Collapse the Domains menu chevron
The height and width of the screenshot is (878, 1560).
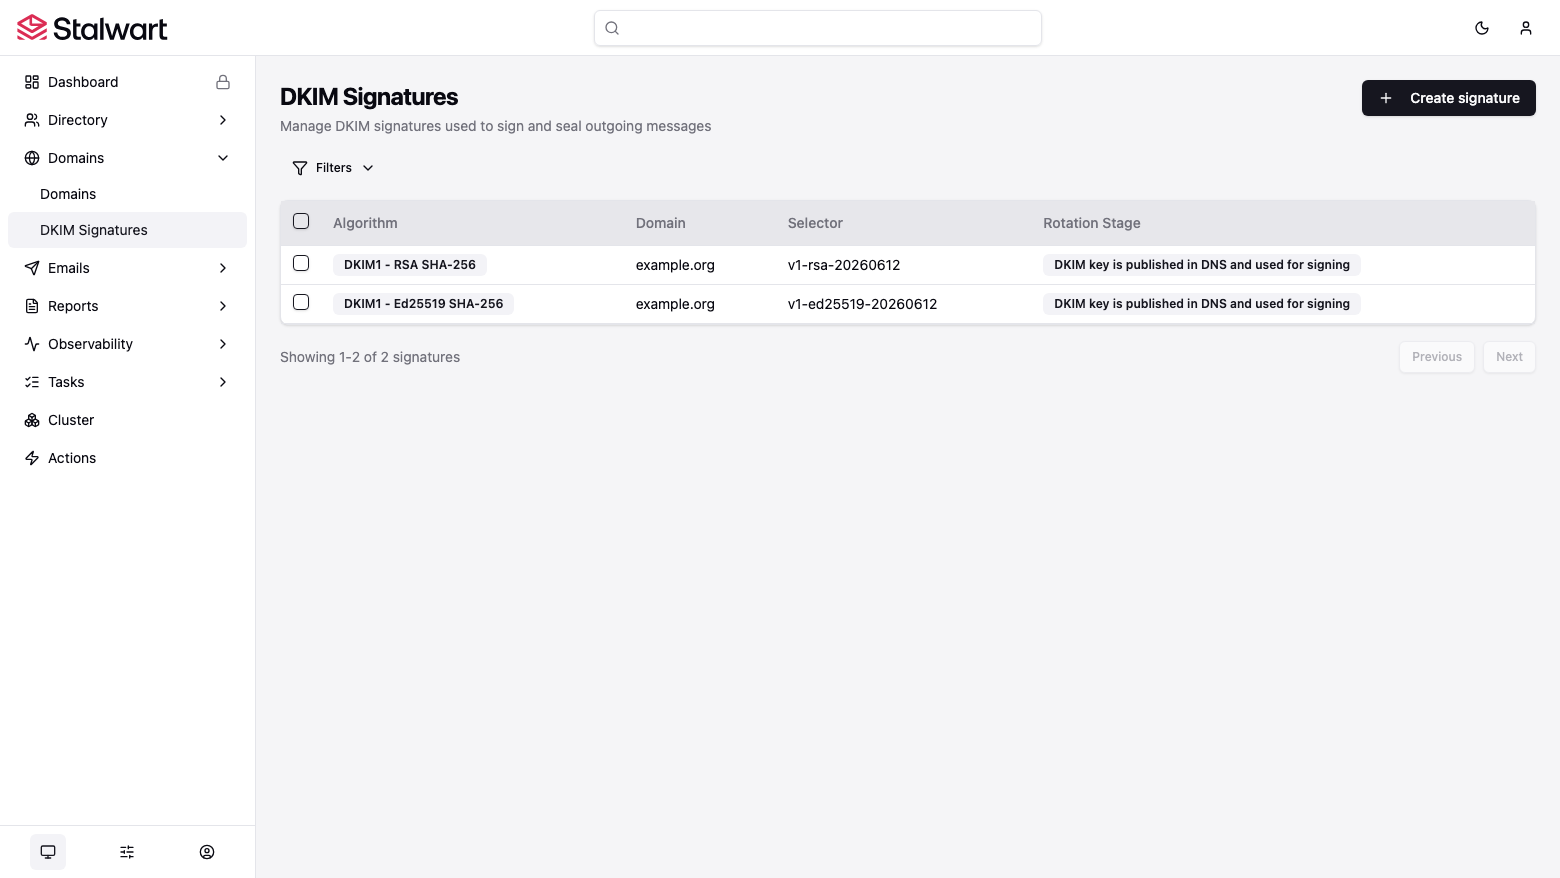[223, 158]
